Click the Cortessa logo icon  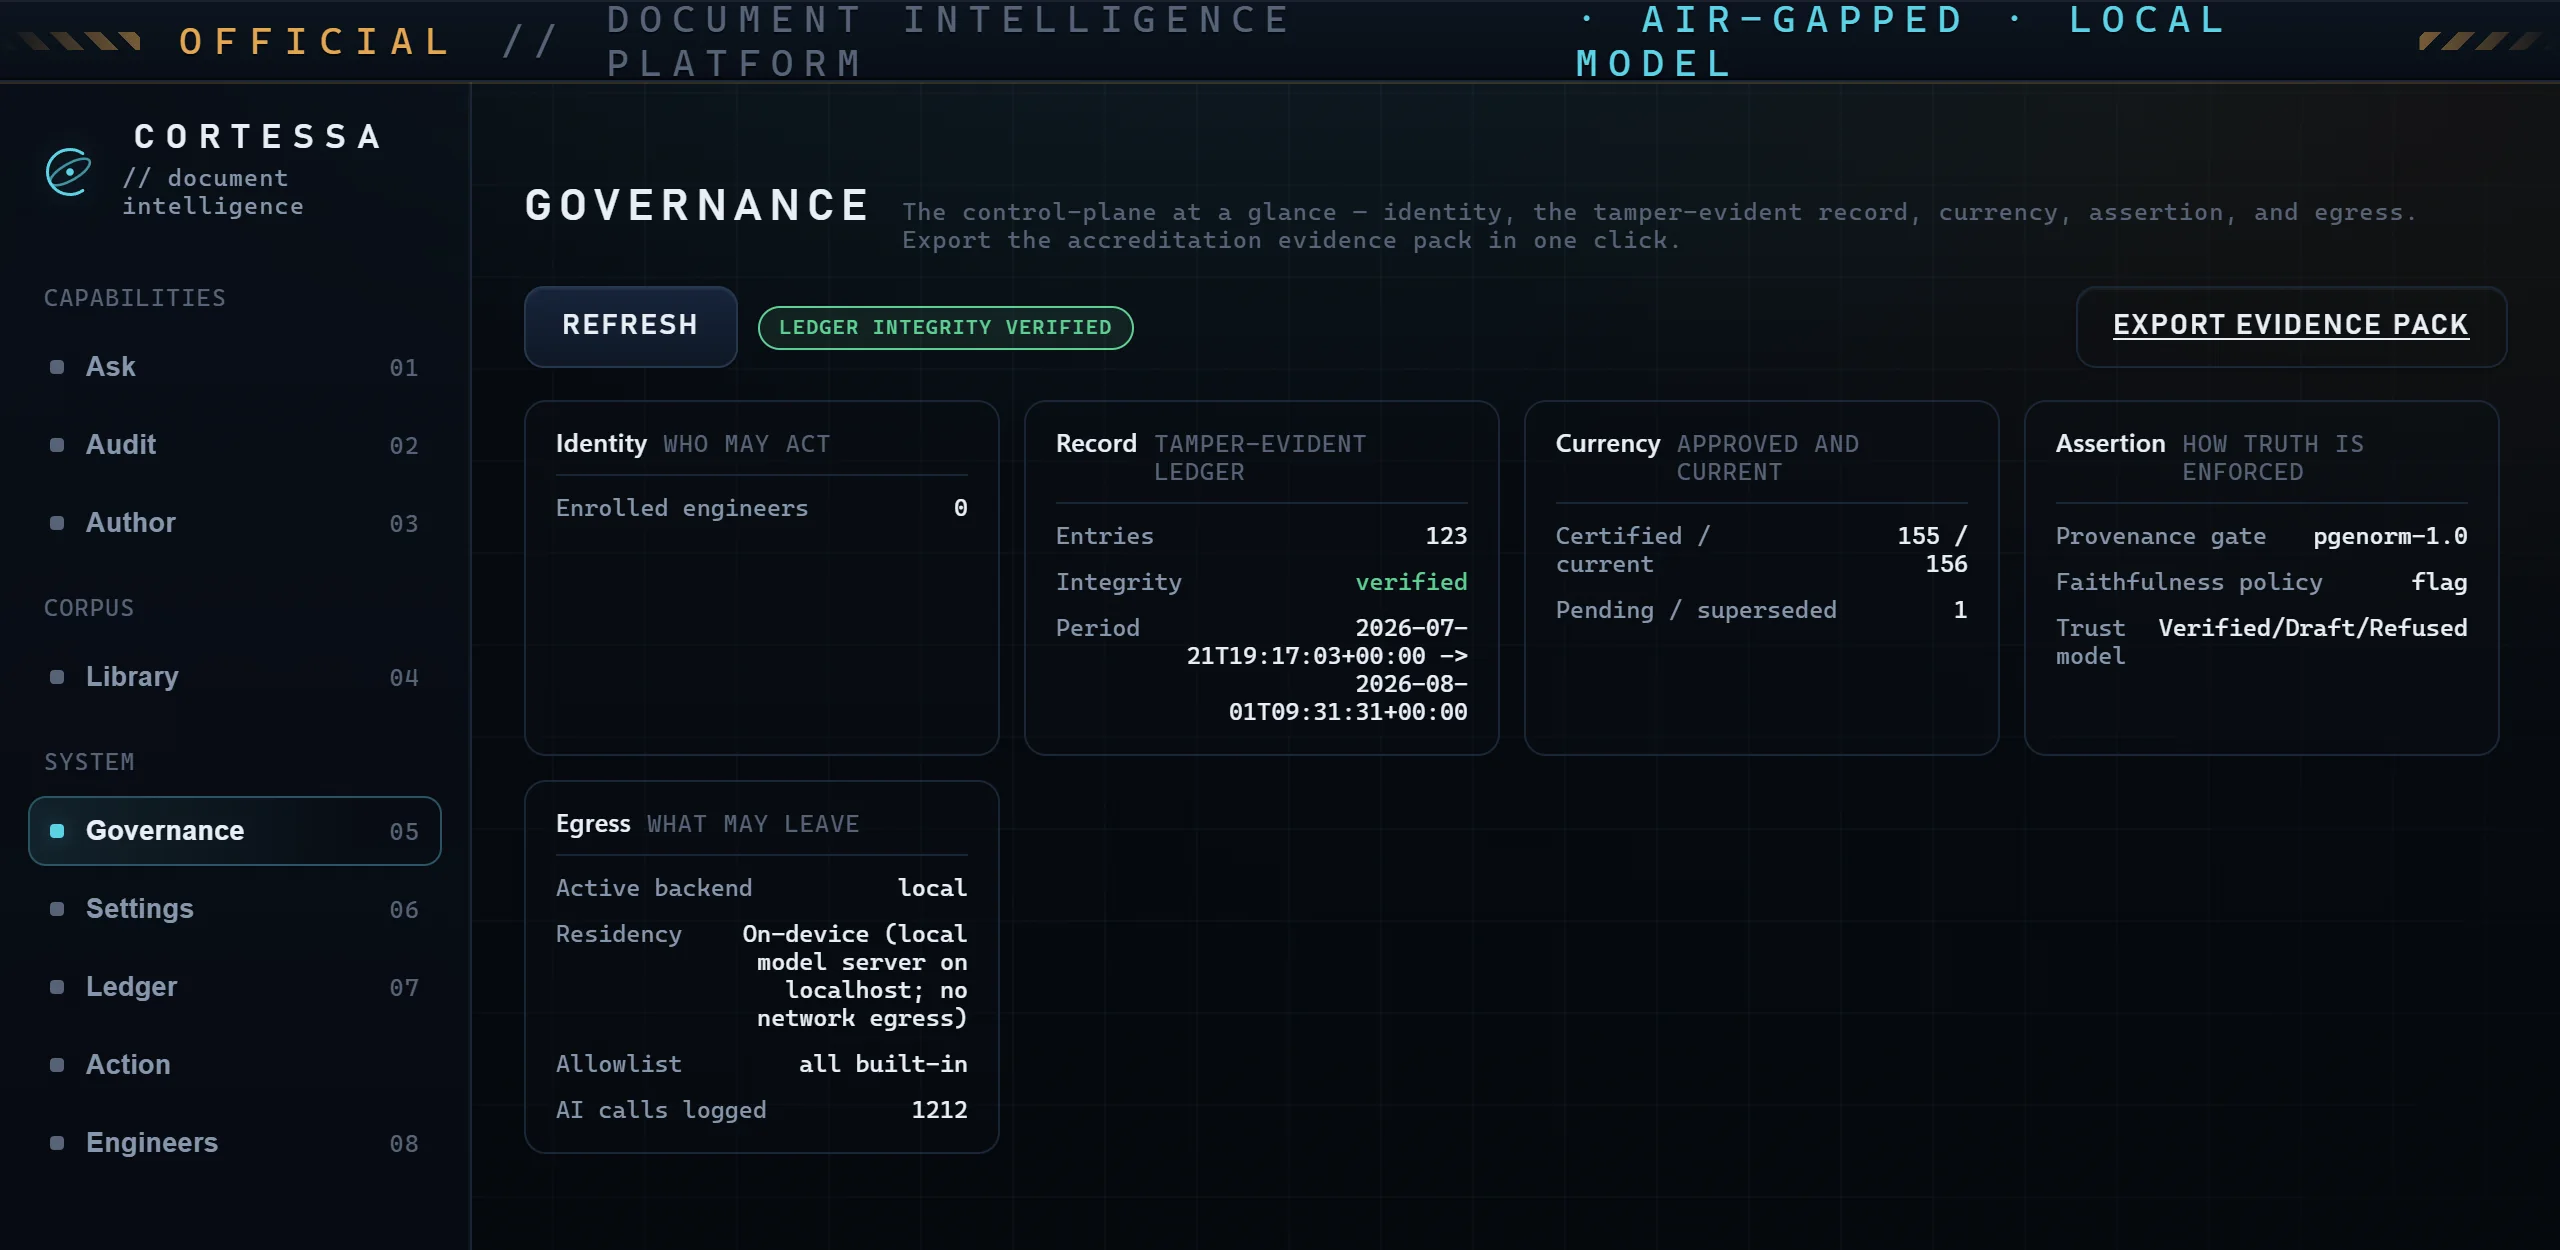pyautogui.click(x=68, y=172)
